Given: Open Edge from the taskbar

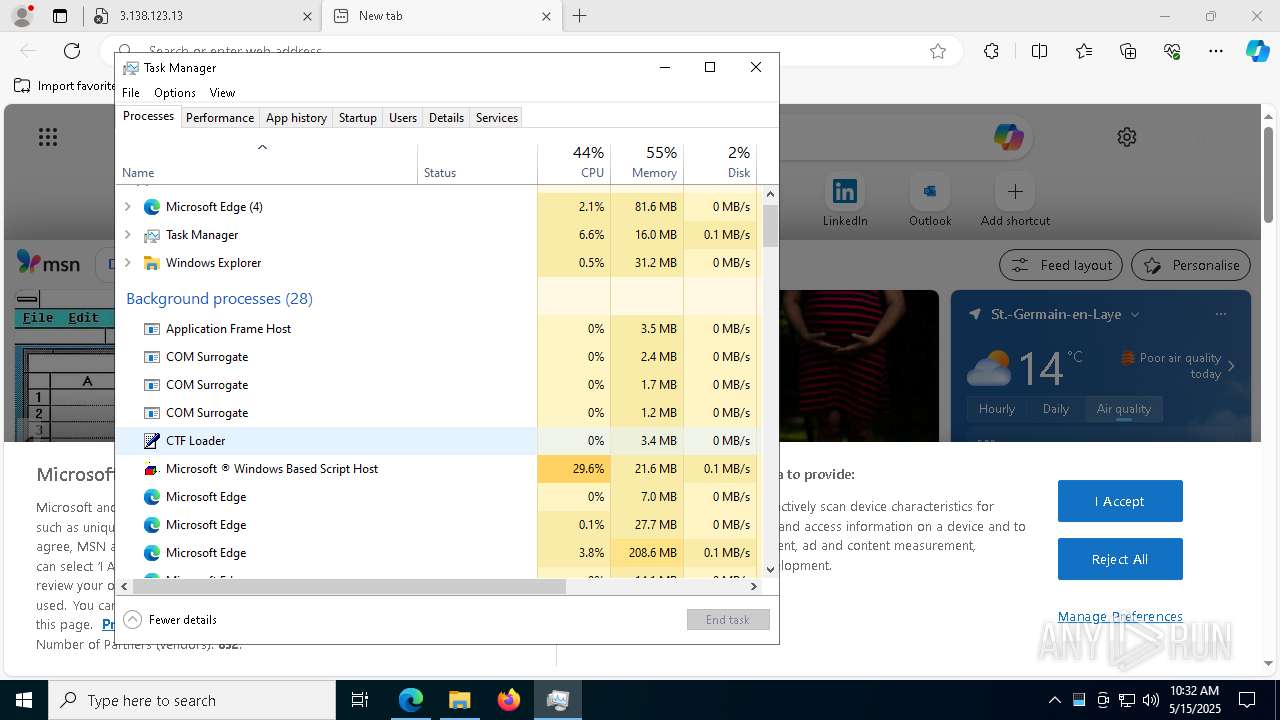Looking at the screenshot, I should pos(411,700).
